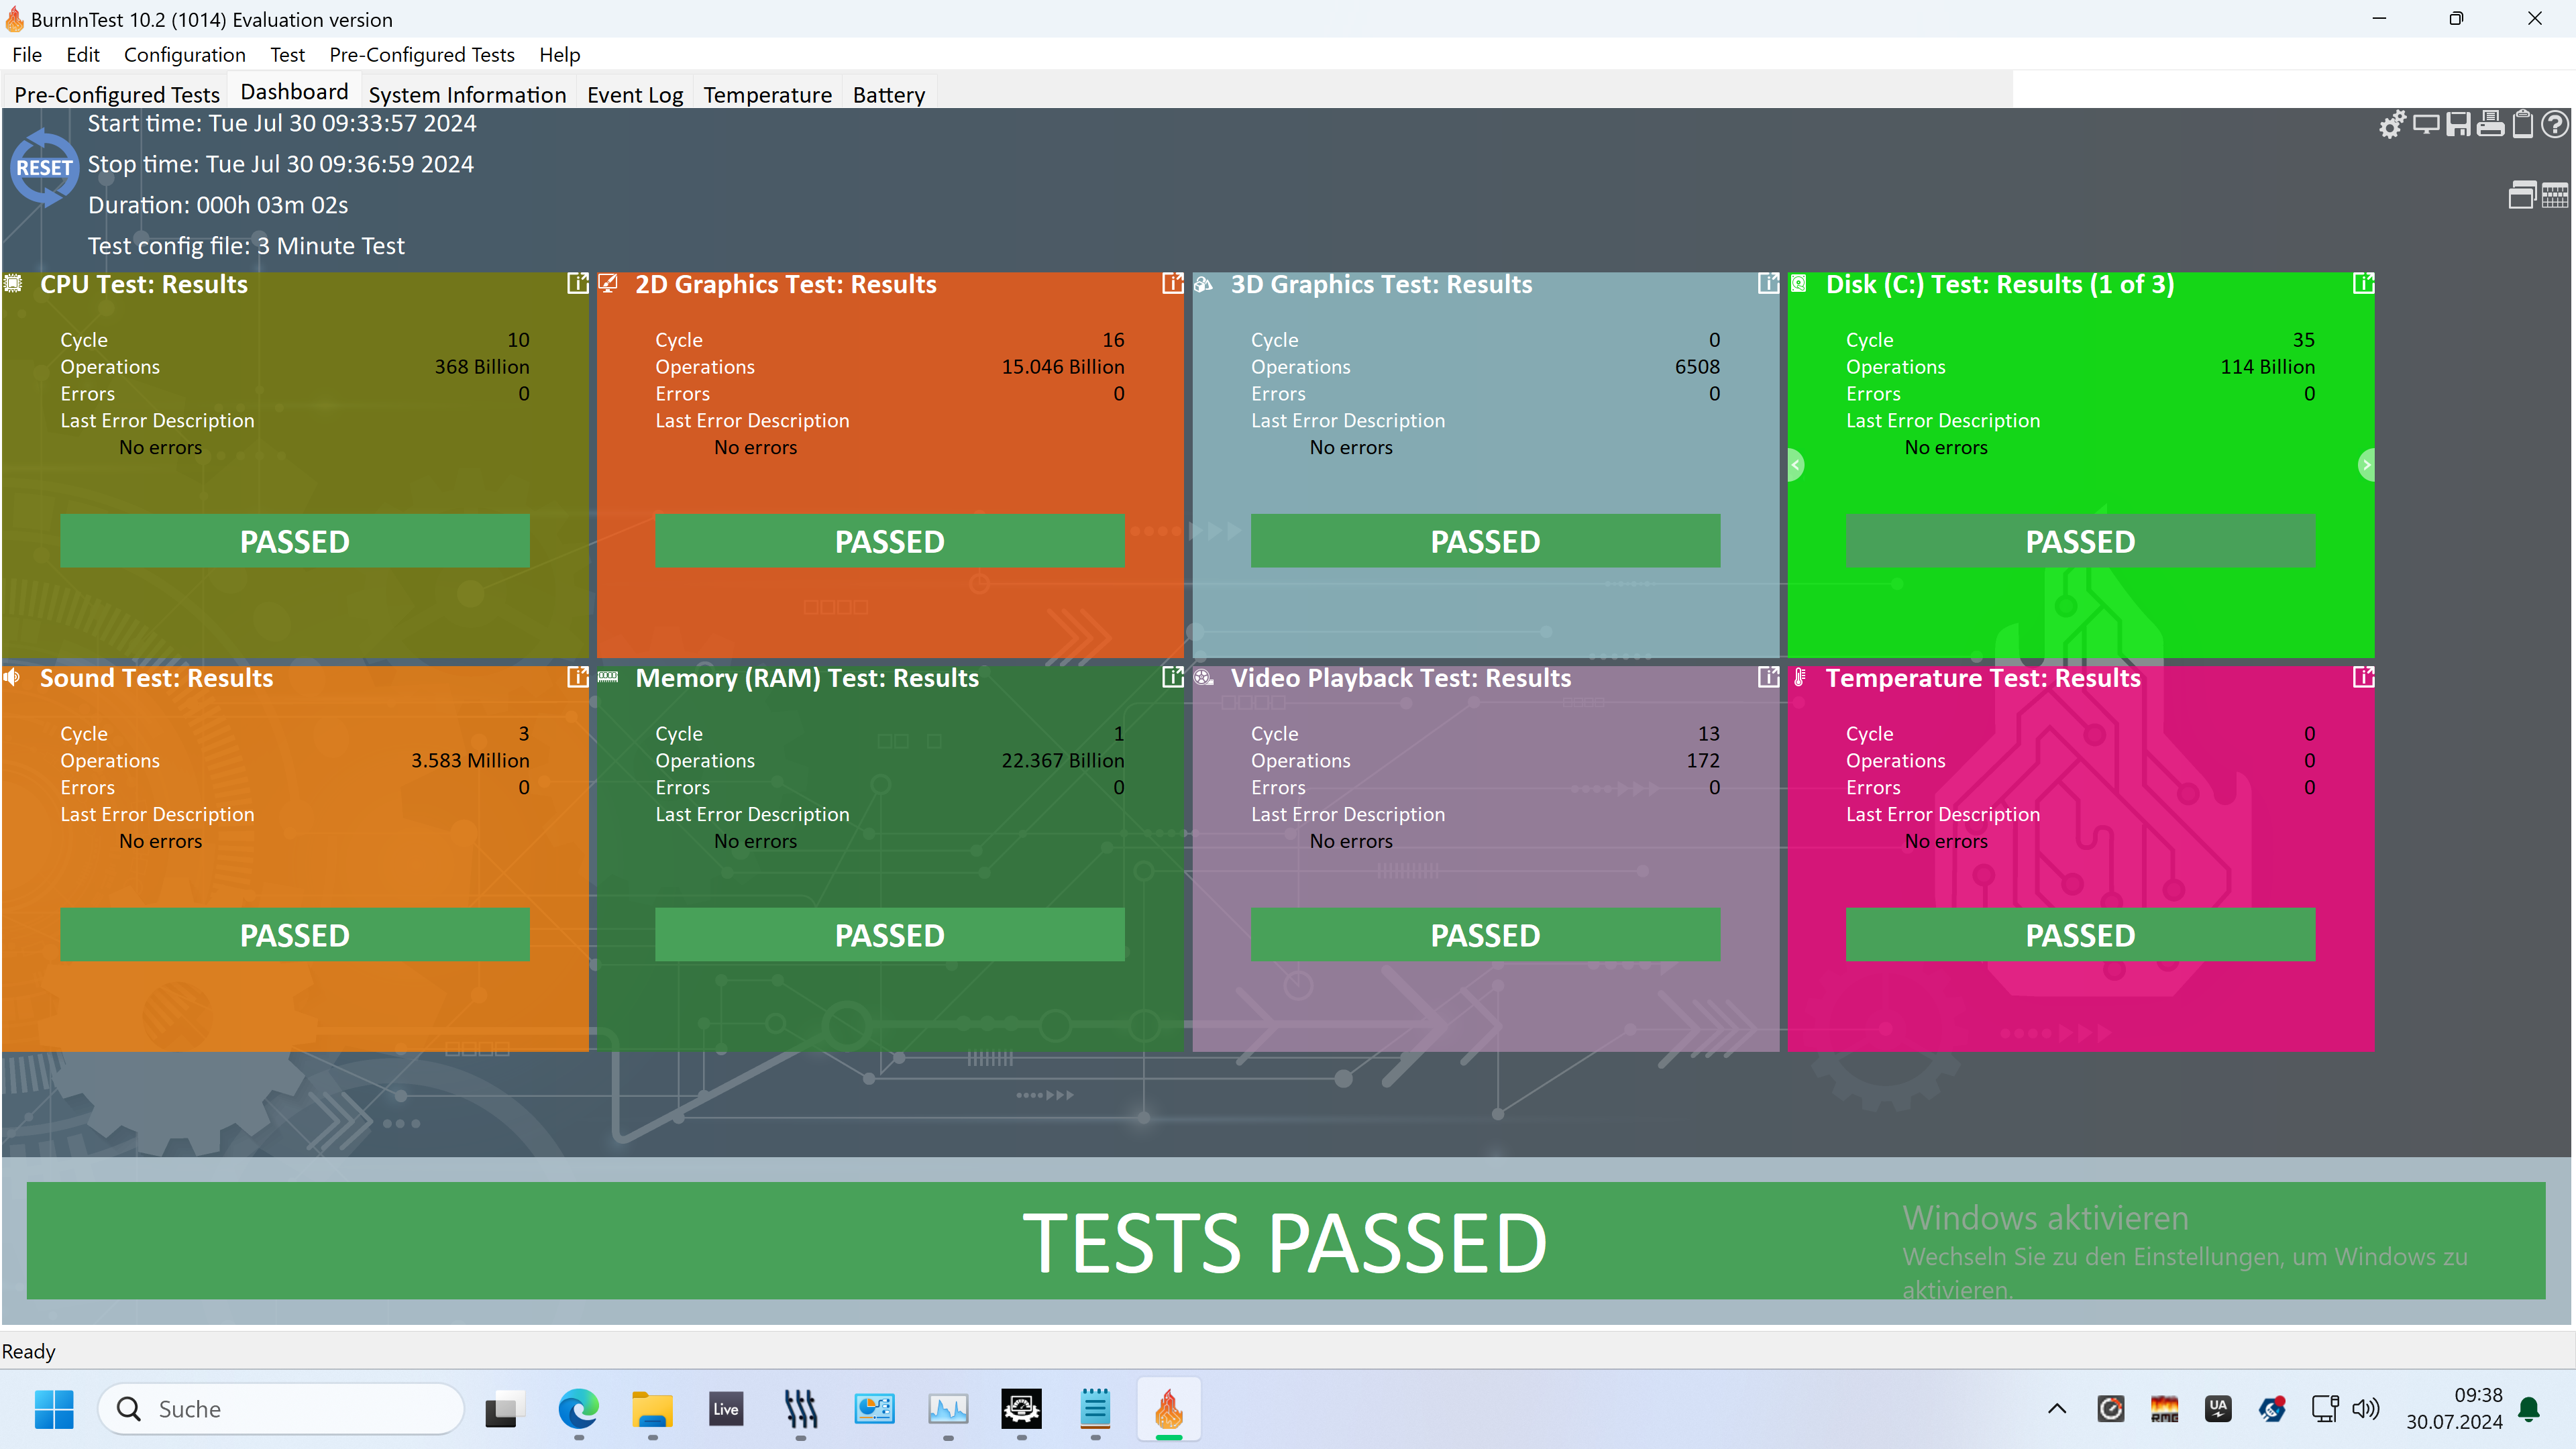Click PASSED button in Sound Test panel
Viewport: 2576px width, 1449px height.
pyautogui.click(x=294, y=935)
